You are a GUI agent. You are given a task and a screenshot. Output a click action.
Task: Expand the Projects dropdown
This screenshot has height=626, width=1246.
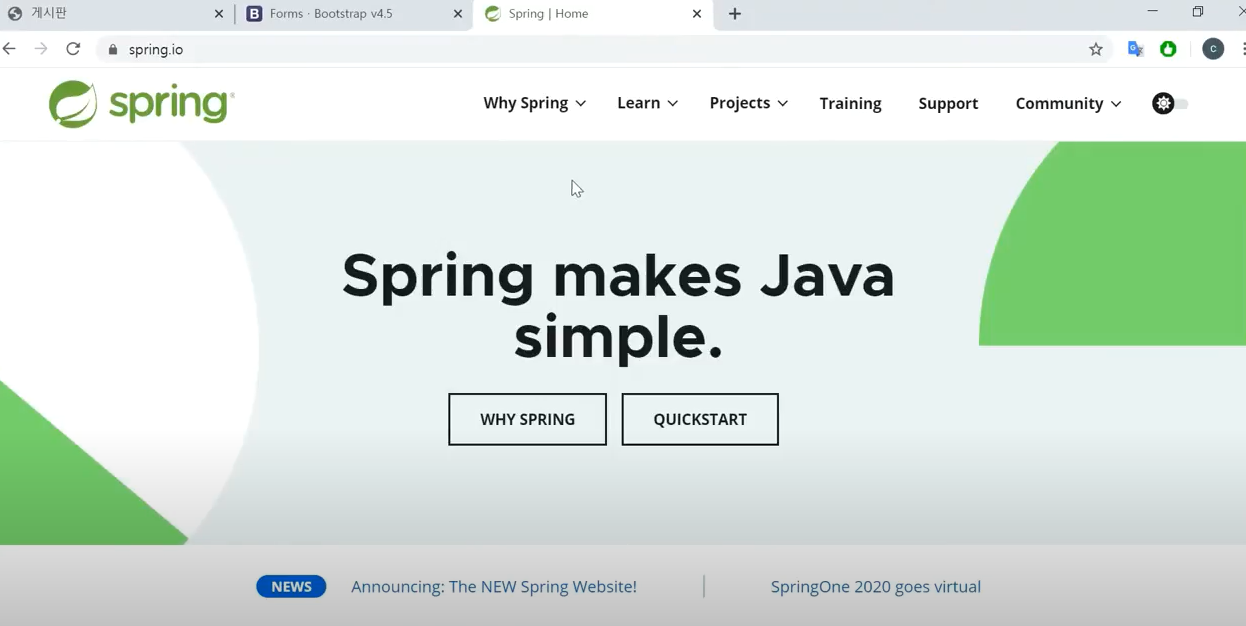tap(748, 103)
